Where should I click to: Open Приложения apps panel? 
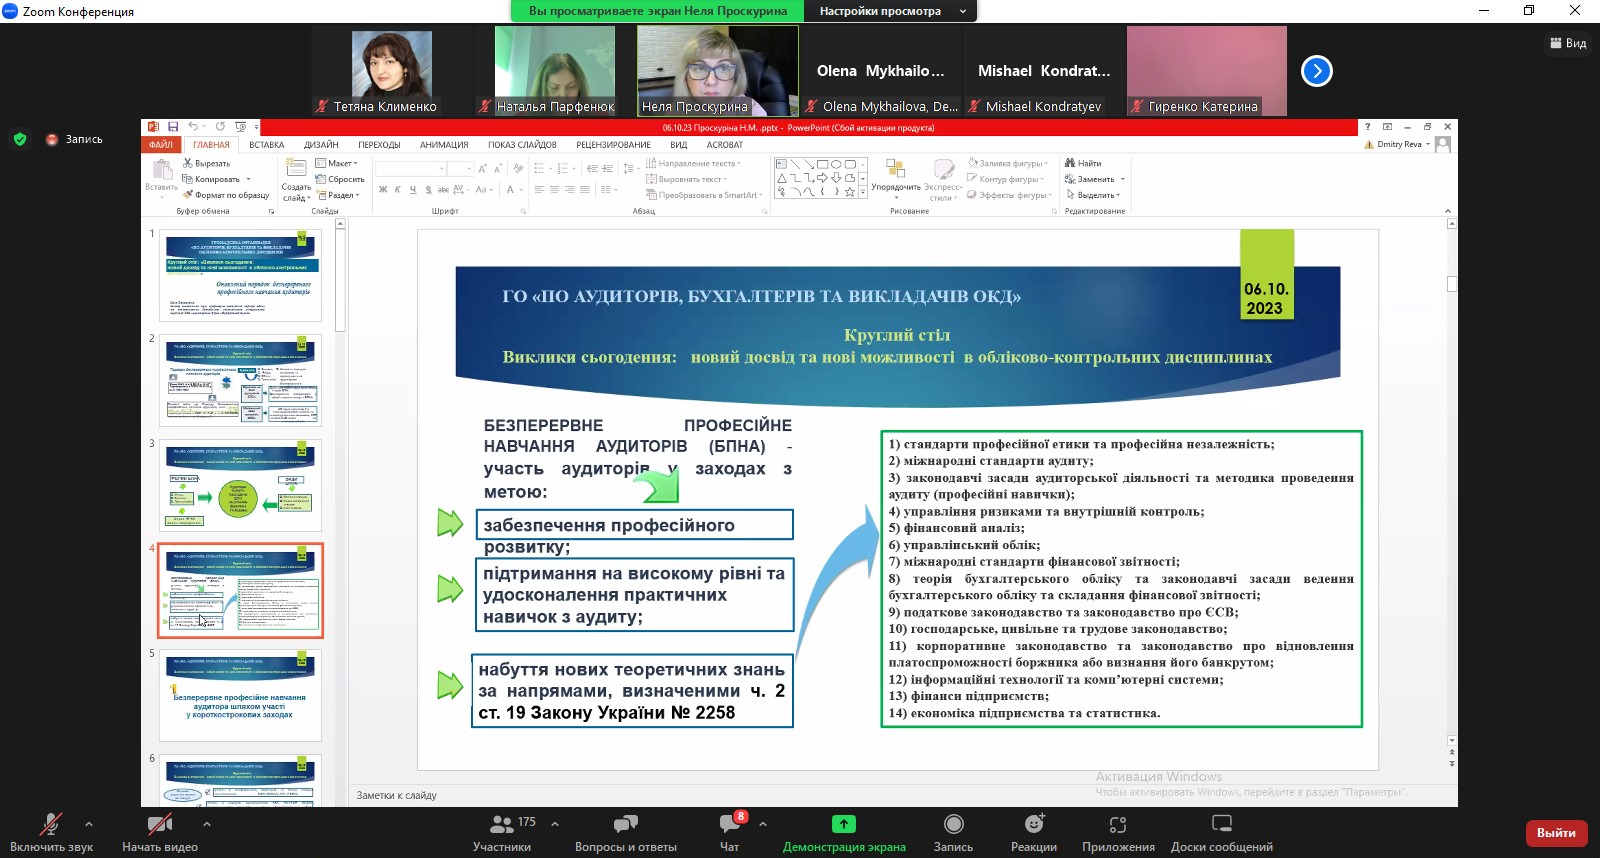point(1118,832)
